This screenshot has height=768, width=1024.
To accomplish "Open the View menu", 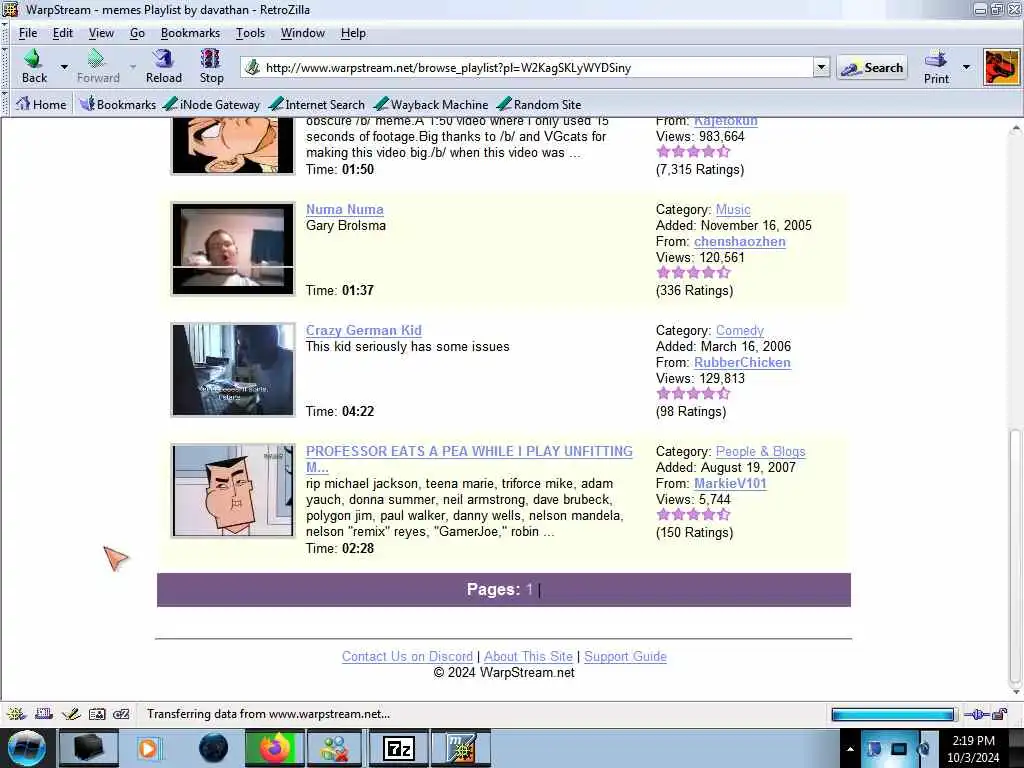I will point(101,33).
